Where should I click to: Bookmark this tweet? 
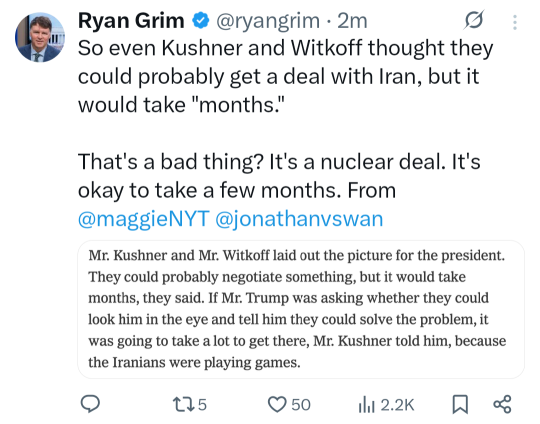tap(460, 404)
